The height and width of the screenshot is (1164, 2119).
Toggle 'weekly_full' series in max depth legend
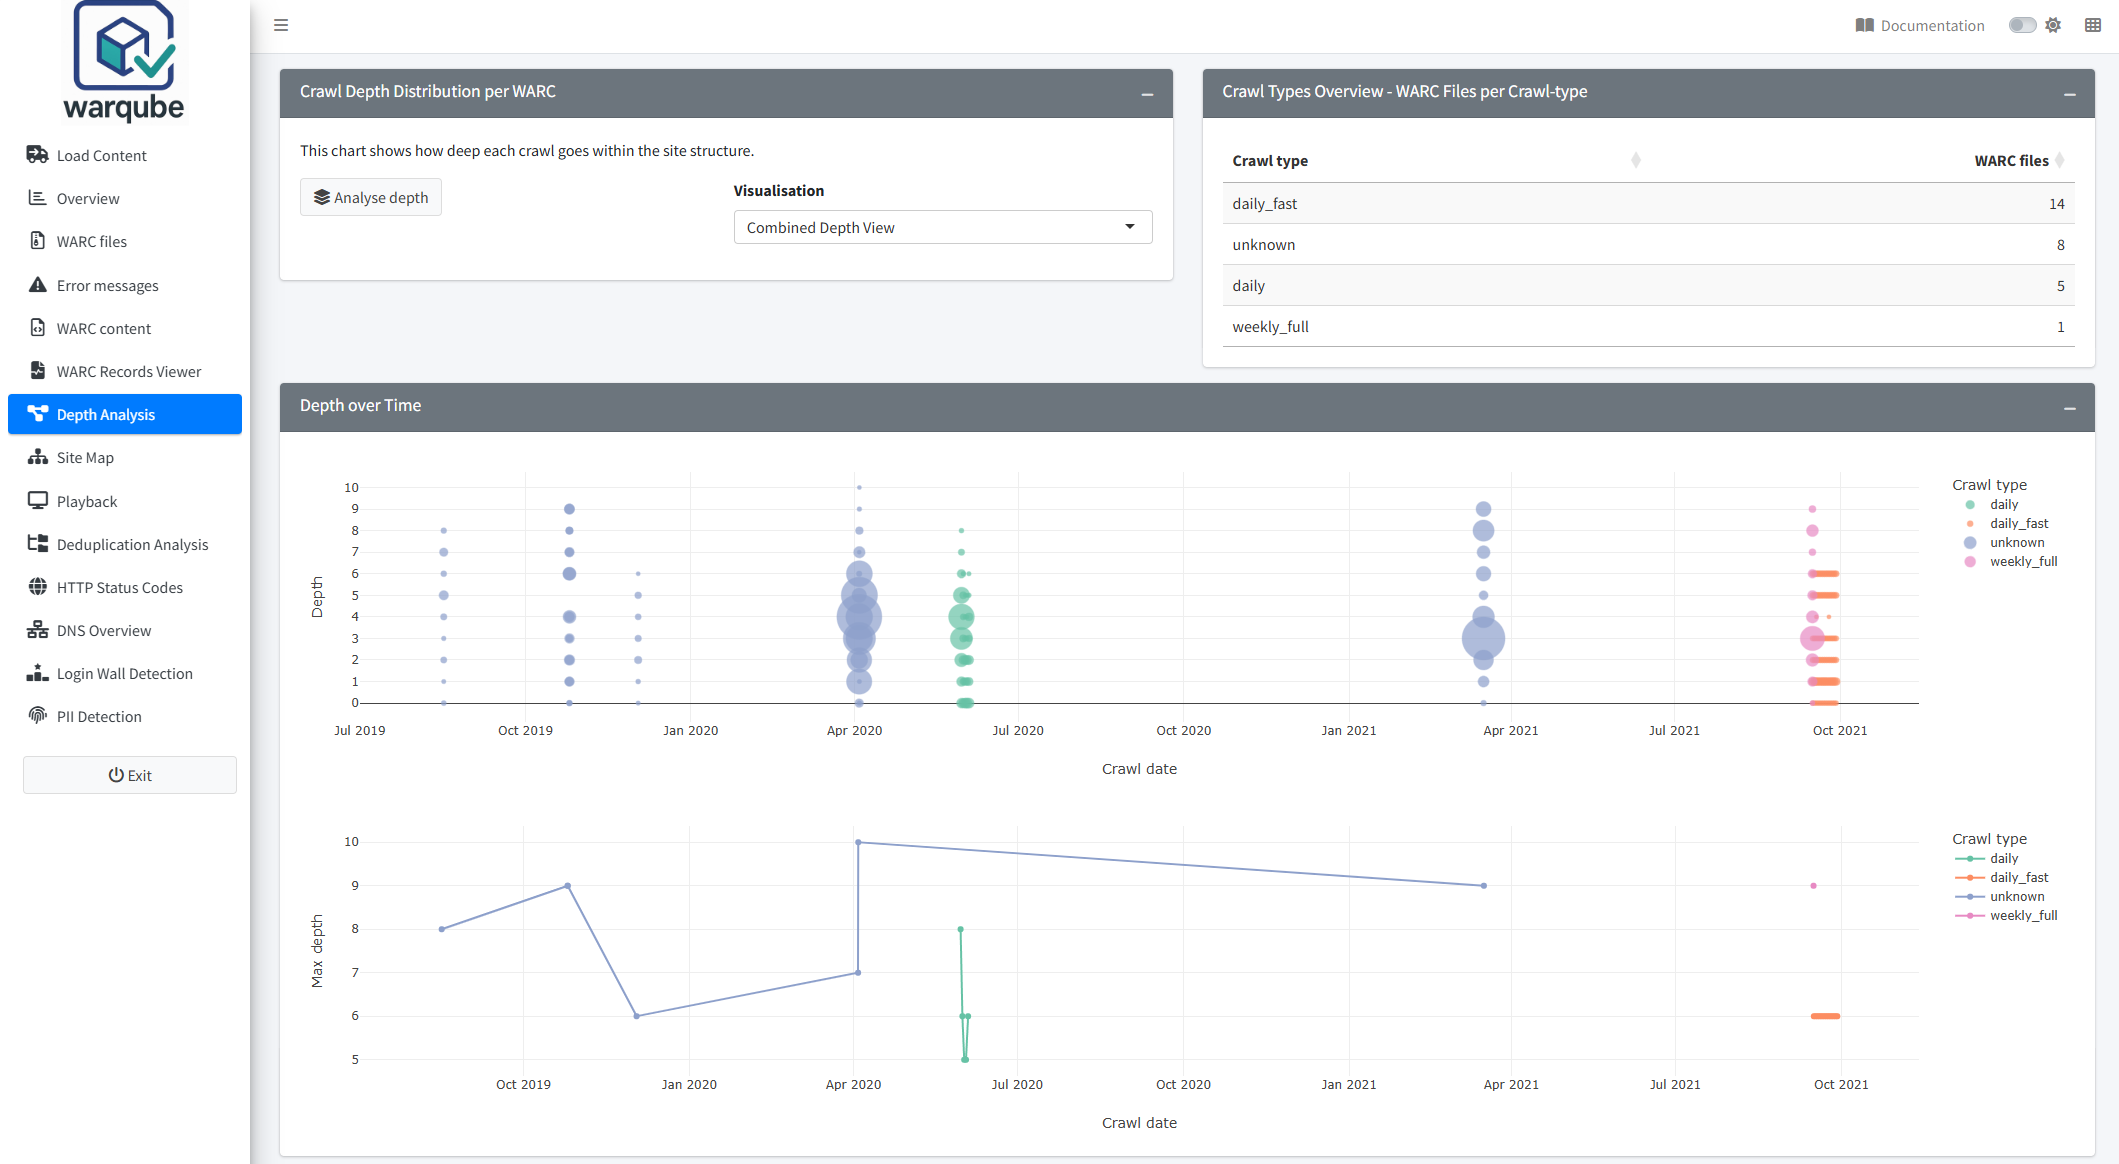(x=2008, y=915)
